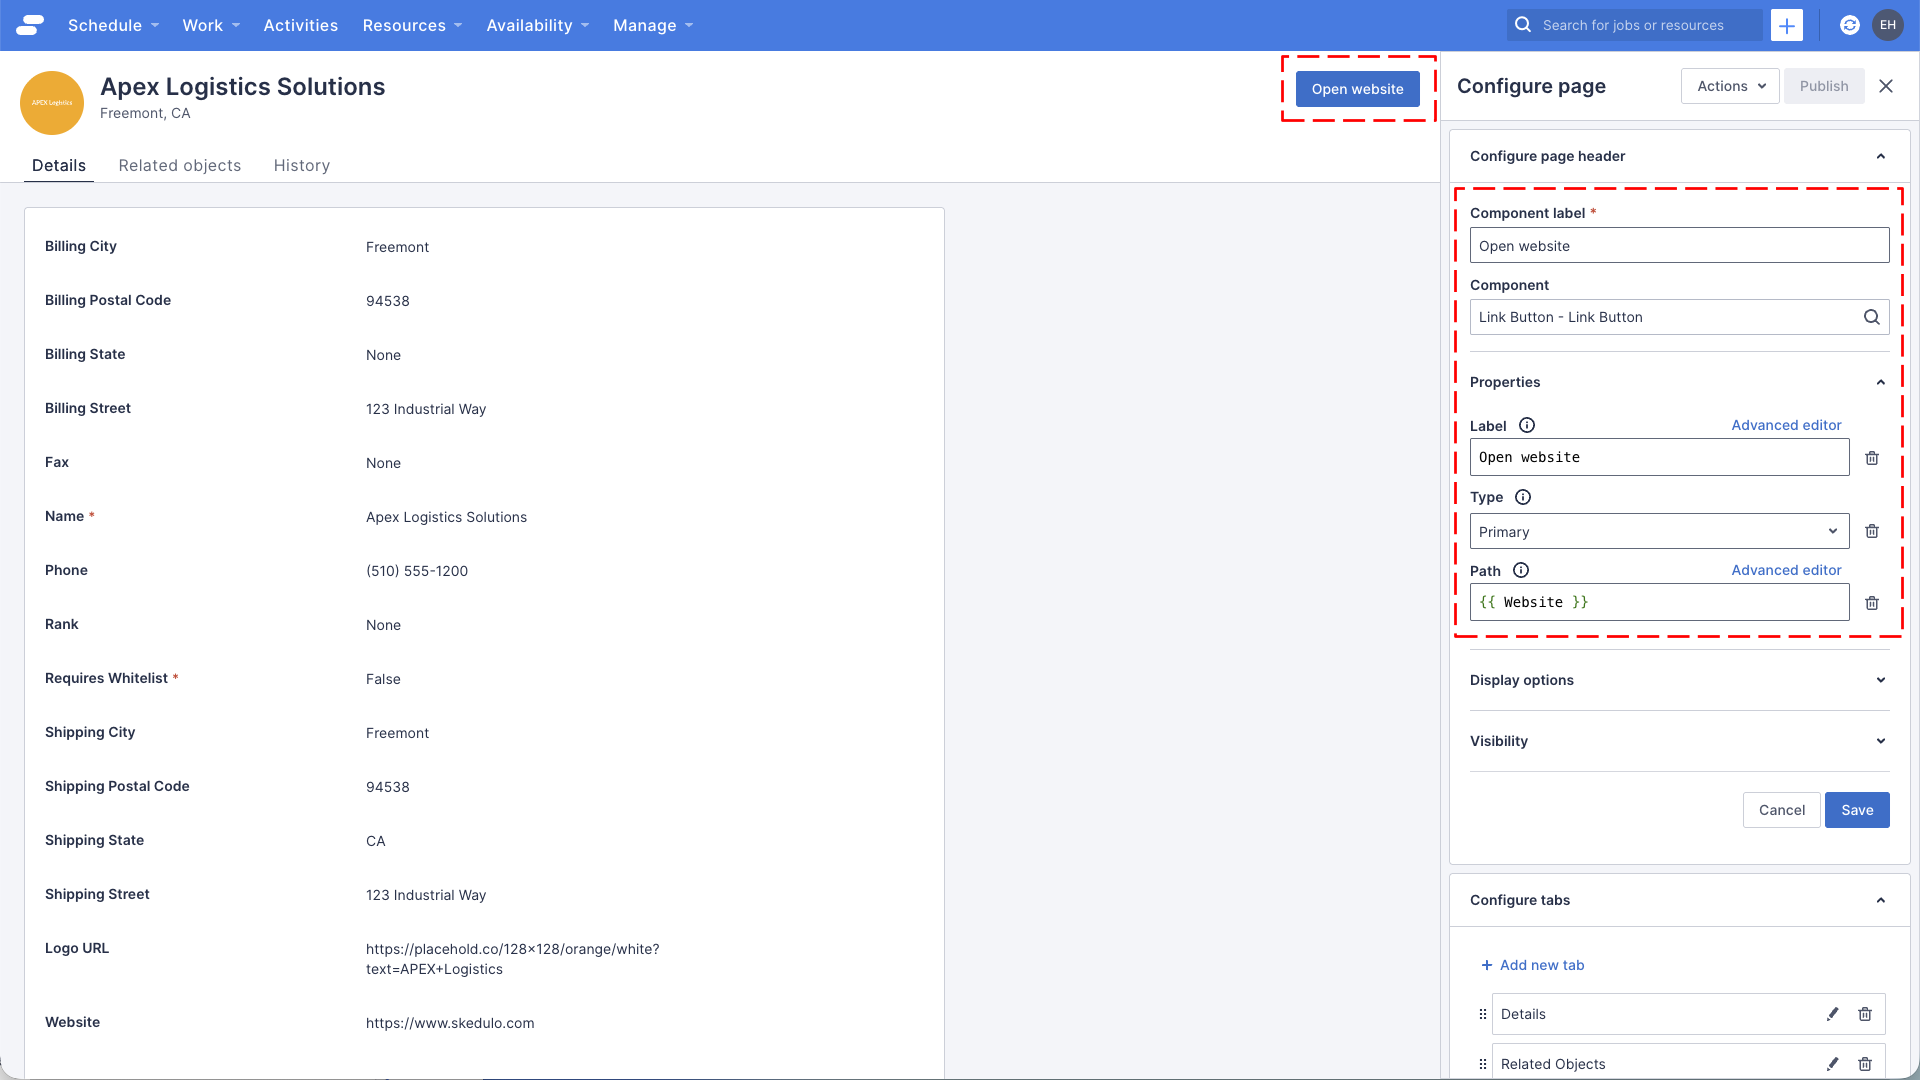1920x1080 pixels.
Task: Click the search icon in the Component field
Action: pos(1872,317)
